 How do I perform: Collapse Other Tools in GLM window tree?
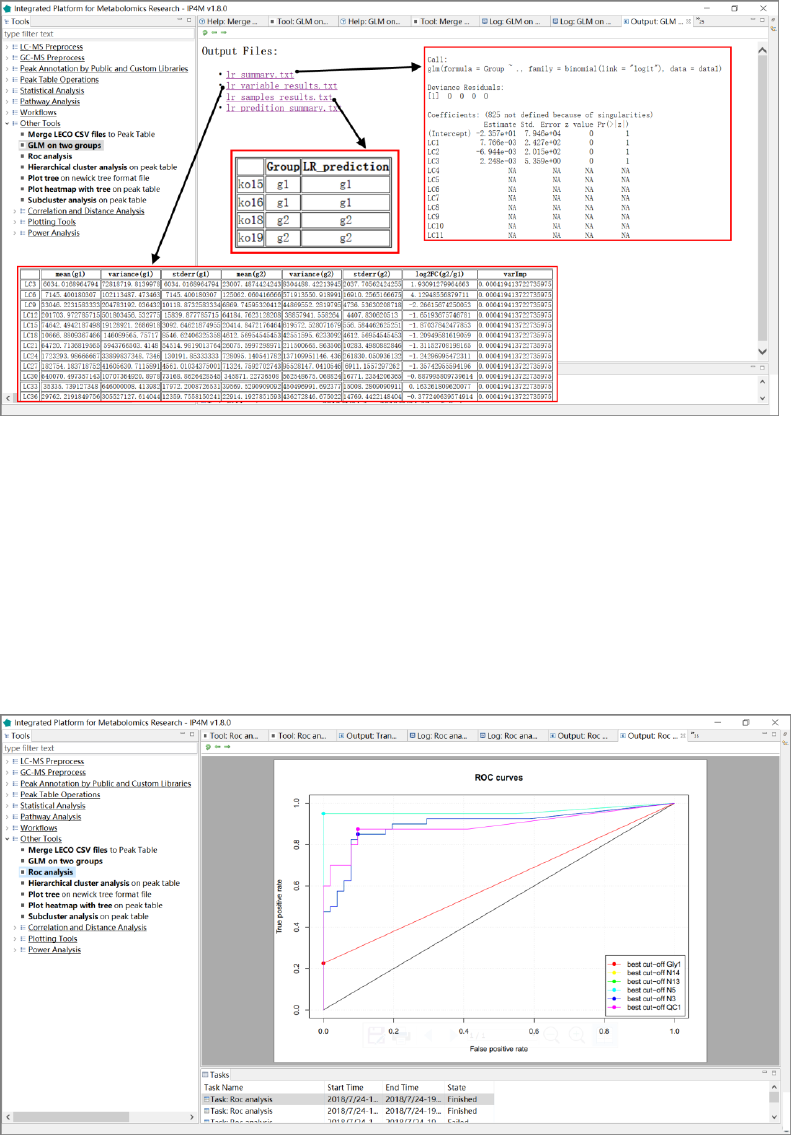pyautogui.click(x=7, y=124)
